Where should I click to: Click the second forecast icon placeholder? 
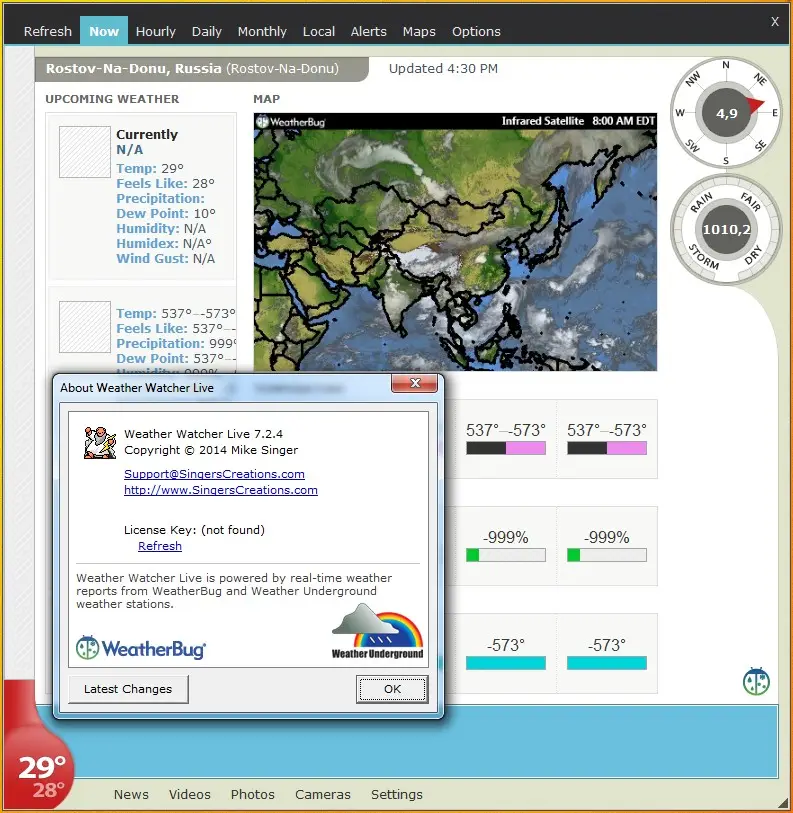point(85,327)
